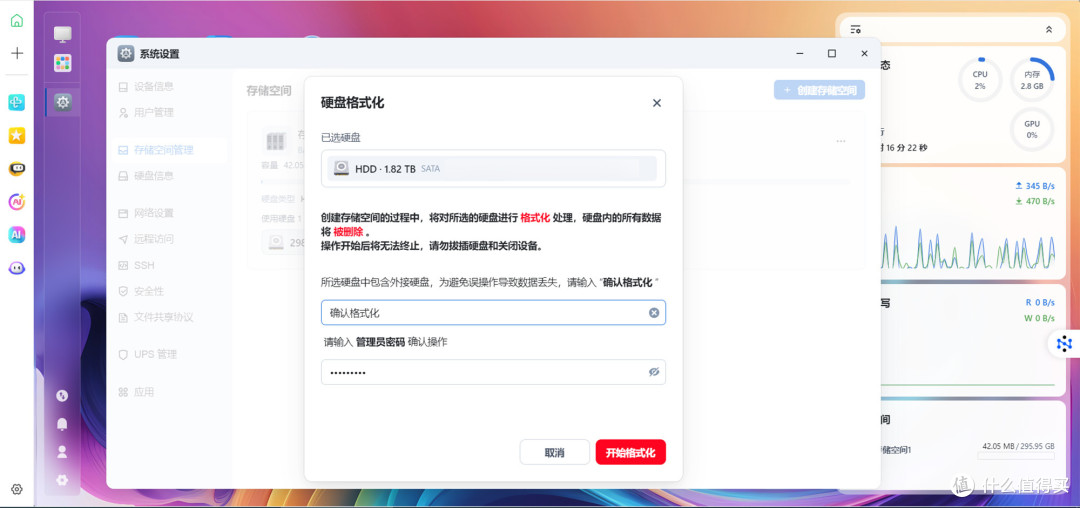Clear the 确认格式化 text field
1080x508 pixels.
coord(654,313)
